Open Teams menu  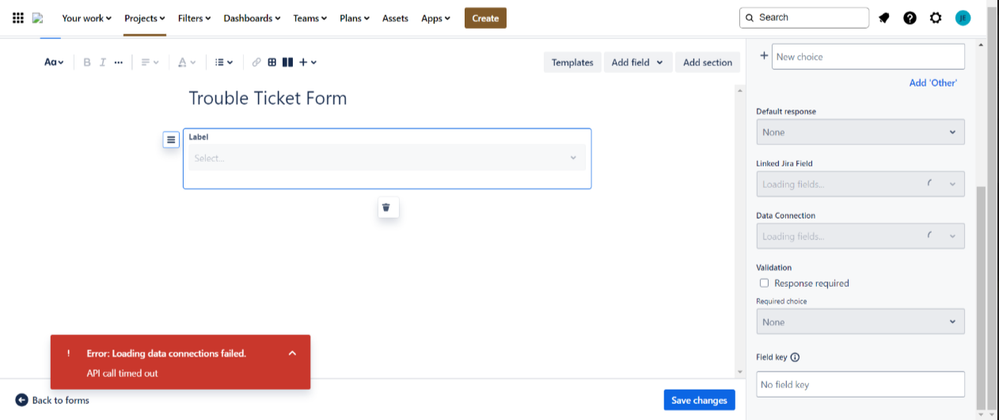(310, 18)
